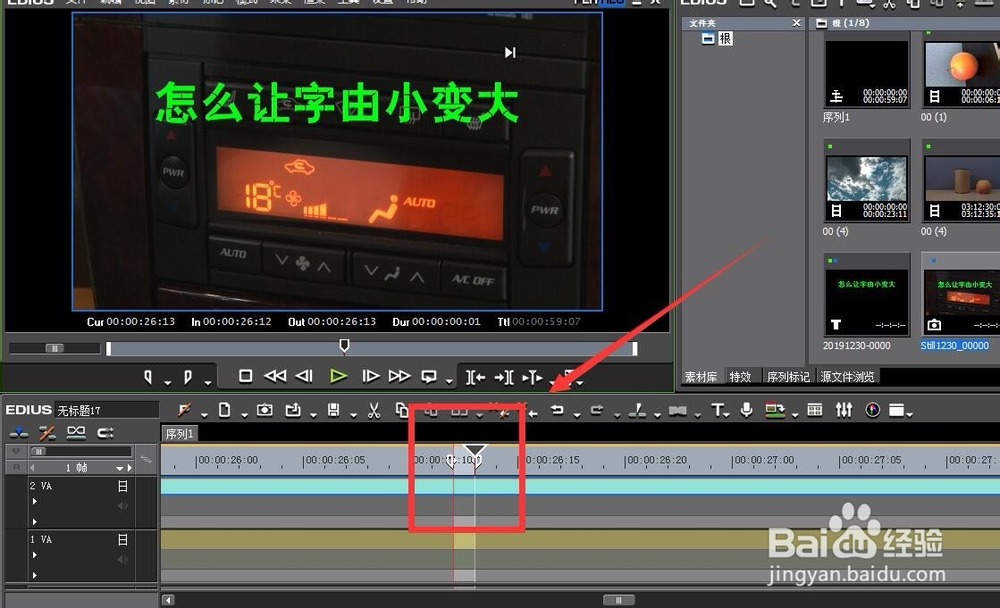The height and width of the screenshot is (608, 1000).
Task: Click the export output icon
Action: point(775,410)
